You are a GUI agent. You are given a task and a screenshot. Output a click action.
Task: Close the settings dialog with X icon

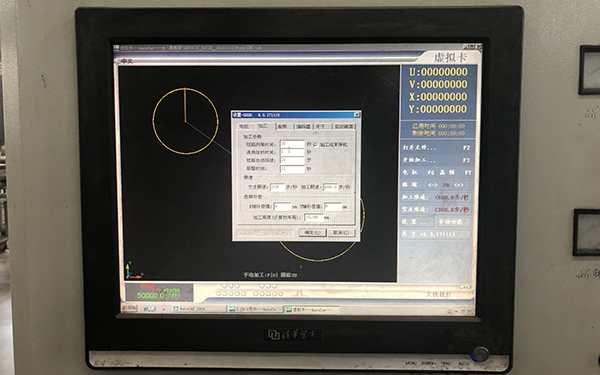(x=357, y=114)
